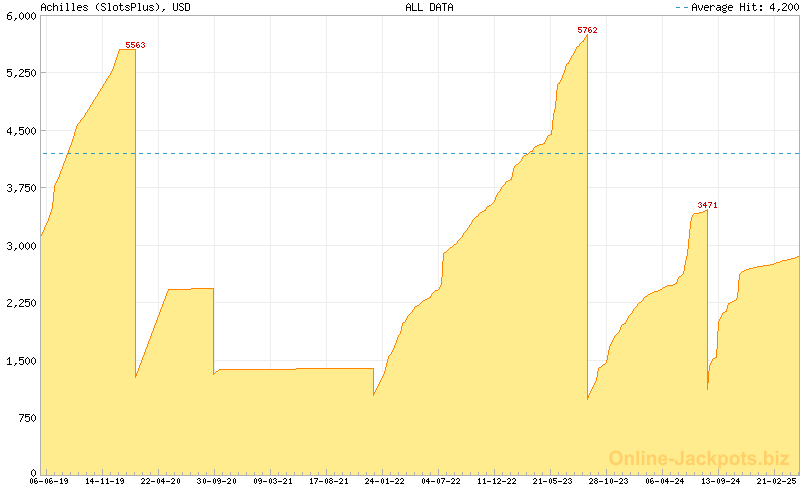This screenshot has height=490, width=800.
Task: Click the 28-10-23 date label
Action: coord(609,481)
